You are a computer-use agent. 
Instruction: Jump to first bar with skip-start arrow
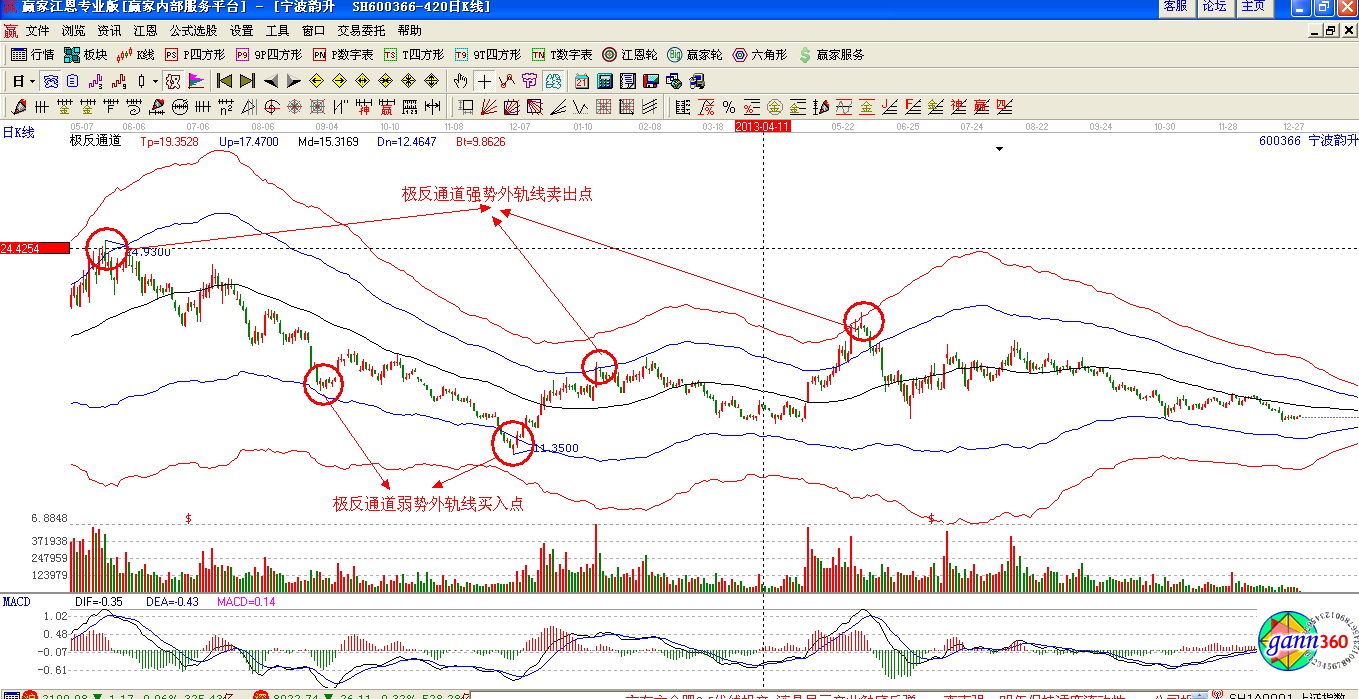click(224, 81)
